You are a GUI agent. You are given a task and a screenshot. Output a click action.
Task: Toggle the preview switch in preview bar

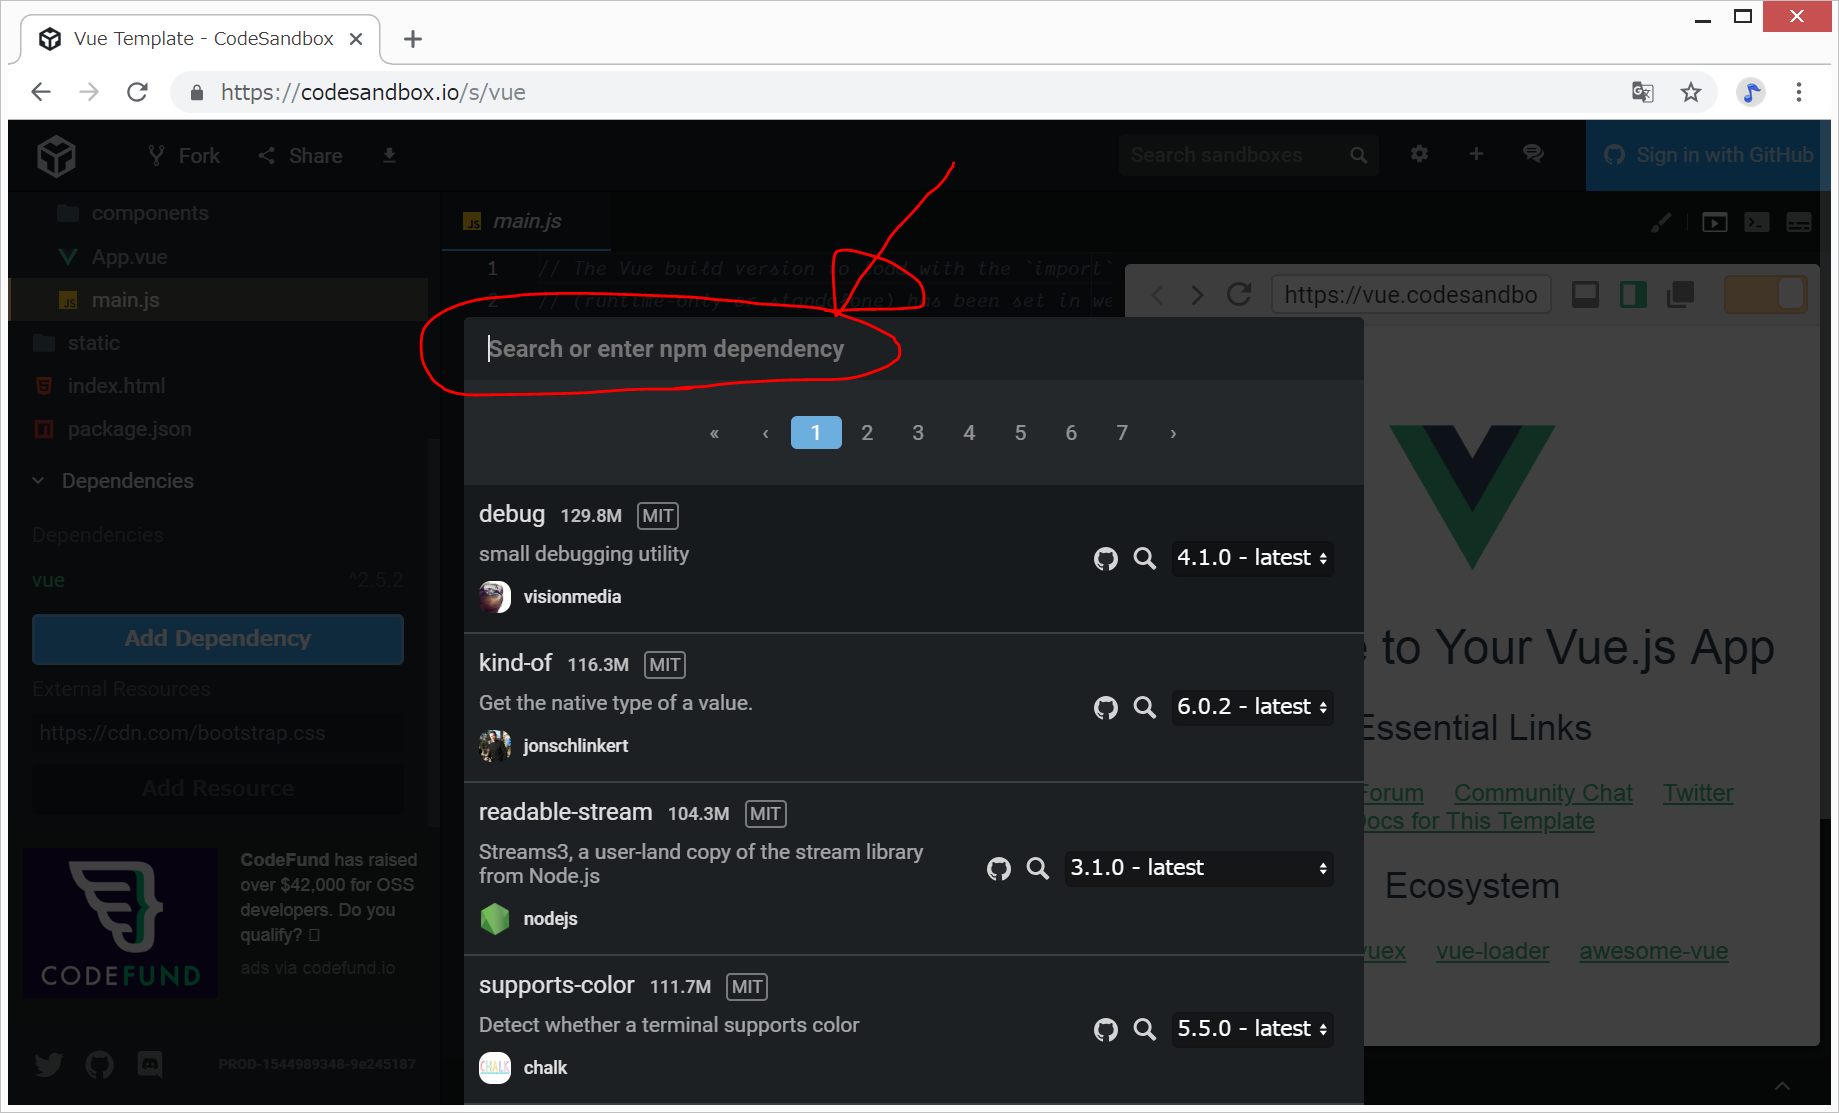1765,295
